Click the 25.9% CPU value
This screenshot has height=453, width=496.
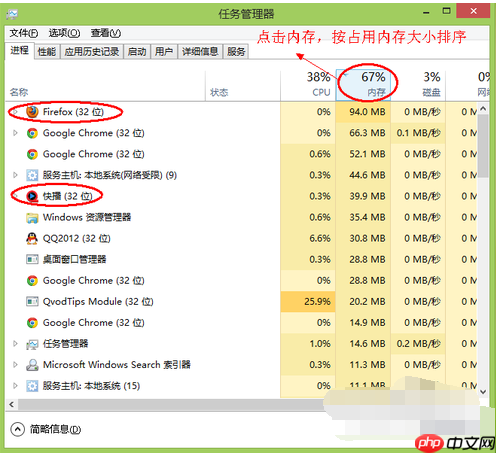(x=317, y=302)
